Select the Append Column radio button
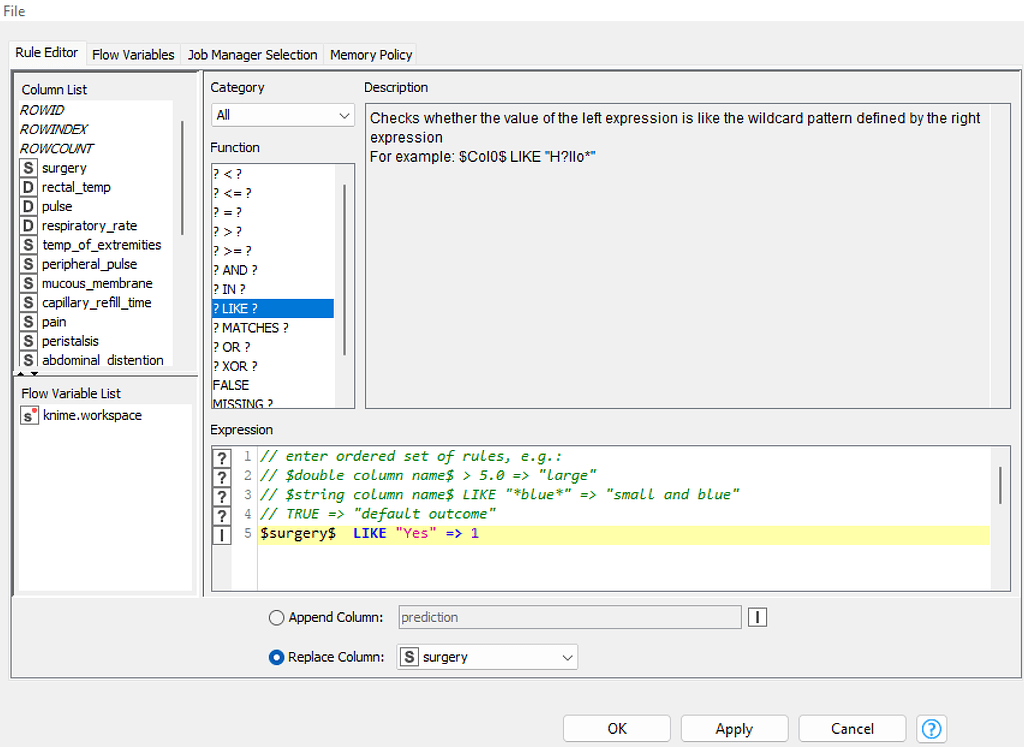 [276, 617]
